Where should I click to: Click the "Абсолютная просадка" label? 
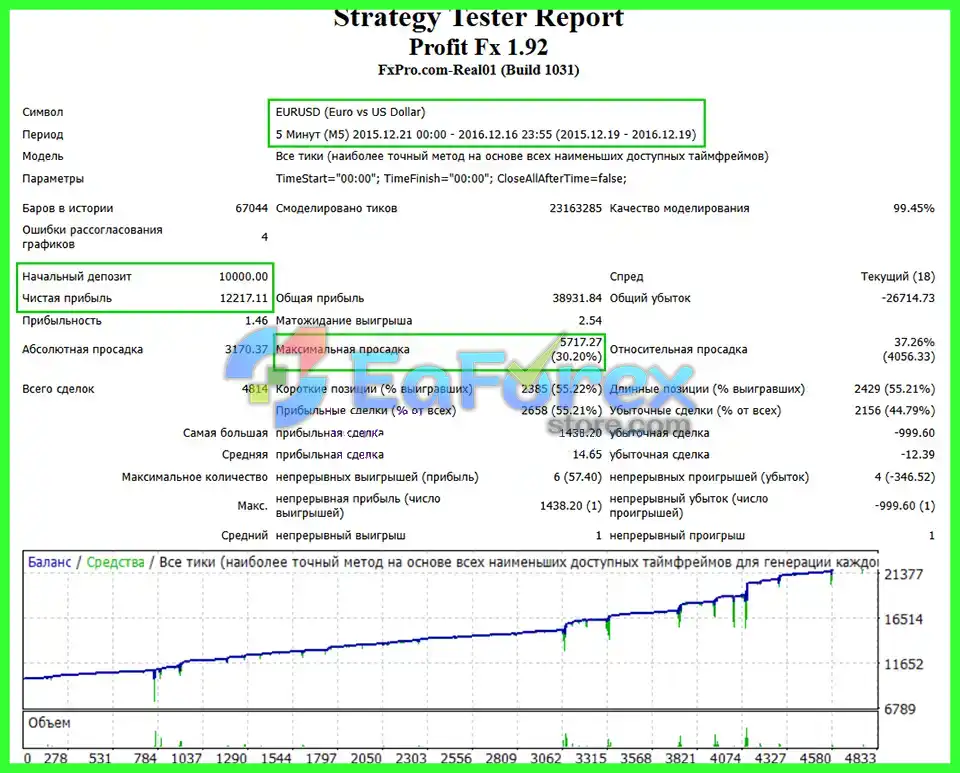pos(83,349)
